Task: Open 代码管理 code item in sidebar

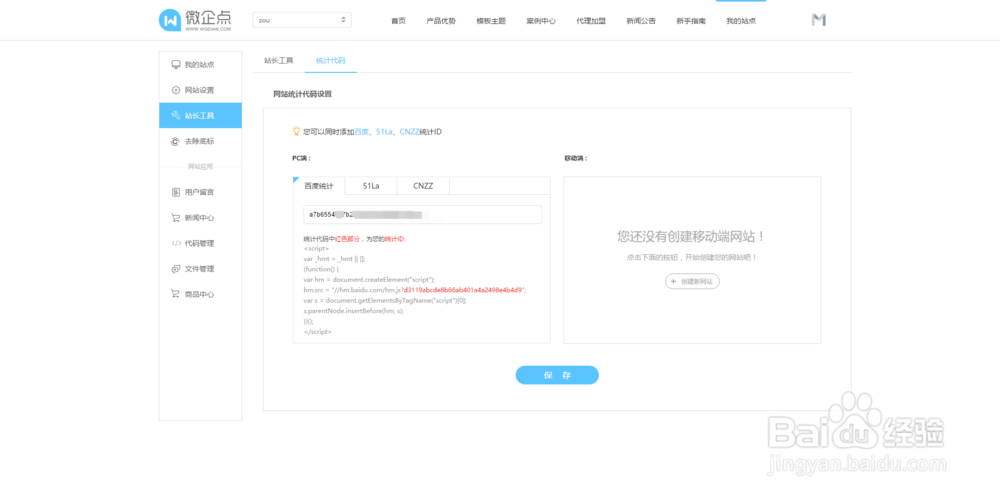Action: [200, 243]
